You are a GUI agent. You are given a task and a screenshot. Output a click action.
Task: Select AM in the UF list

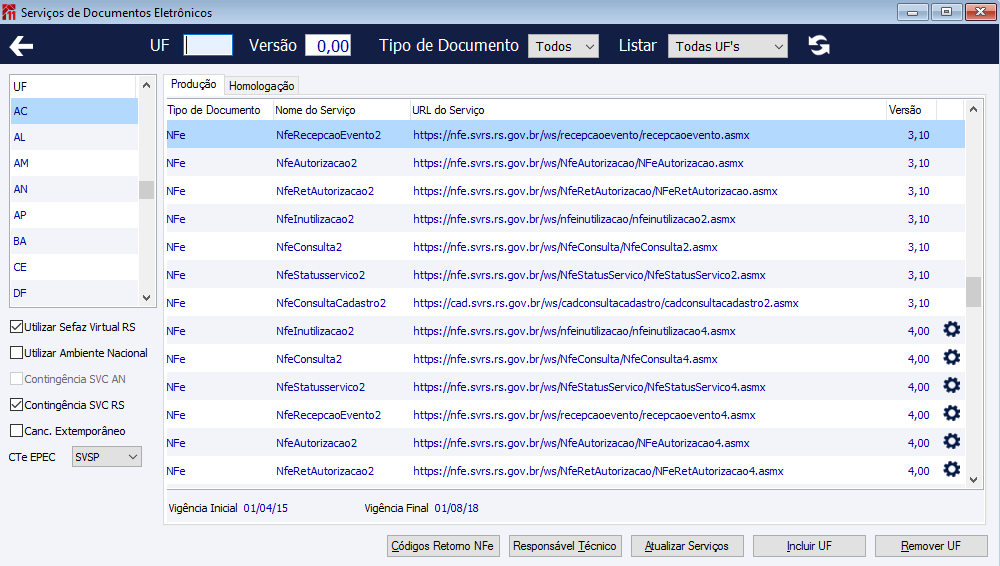(74, 163)
